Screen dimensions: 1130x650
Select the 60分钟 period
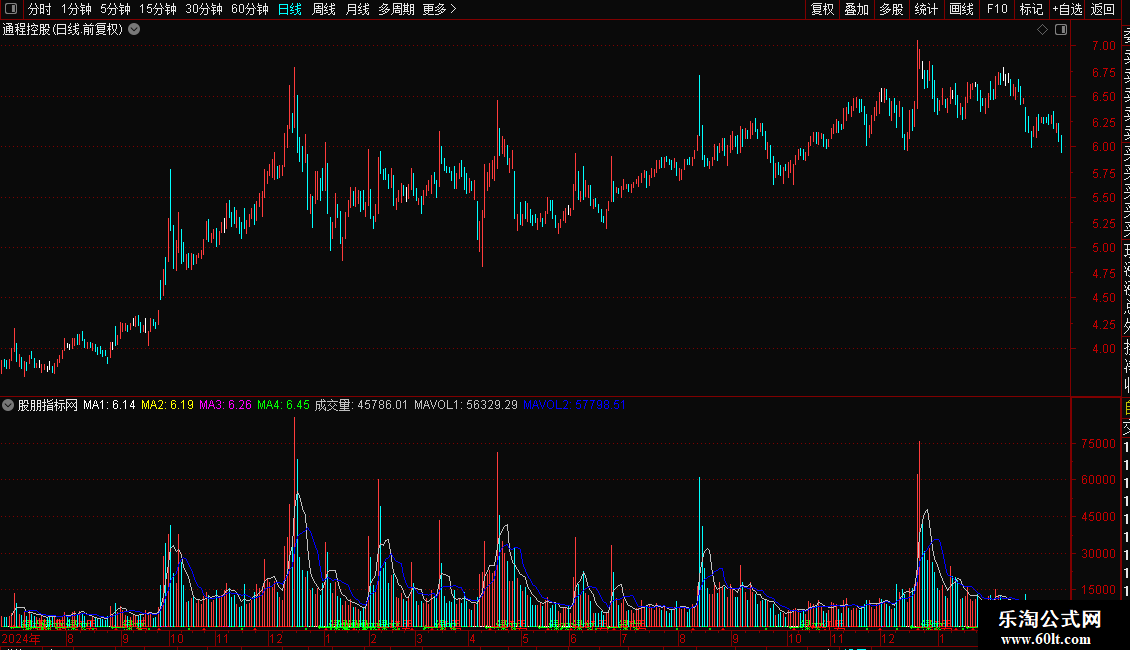[250, 9]
